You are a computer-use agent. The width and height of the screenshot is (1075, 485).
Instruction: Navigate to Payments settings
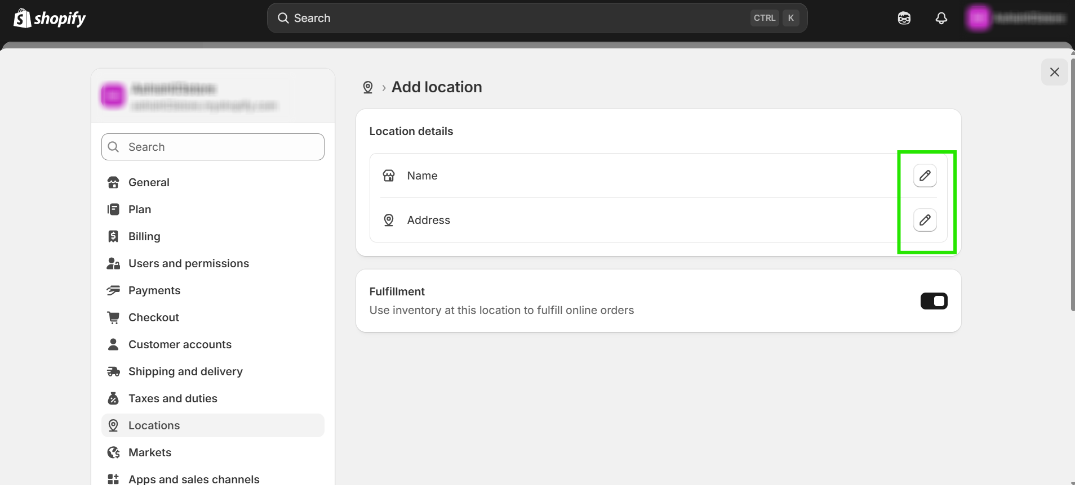click(154, 290)
